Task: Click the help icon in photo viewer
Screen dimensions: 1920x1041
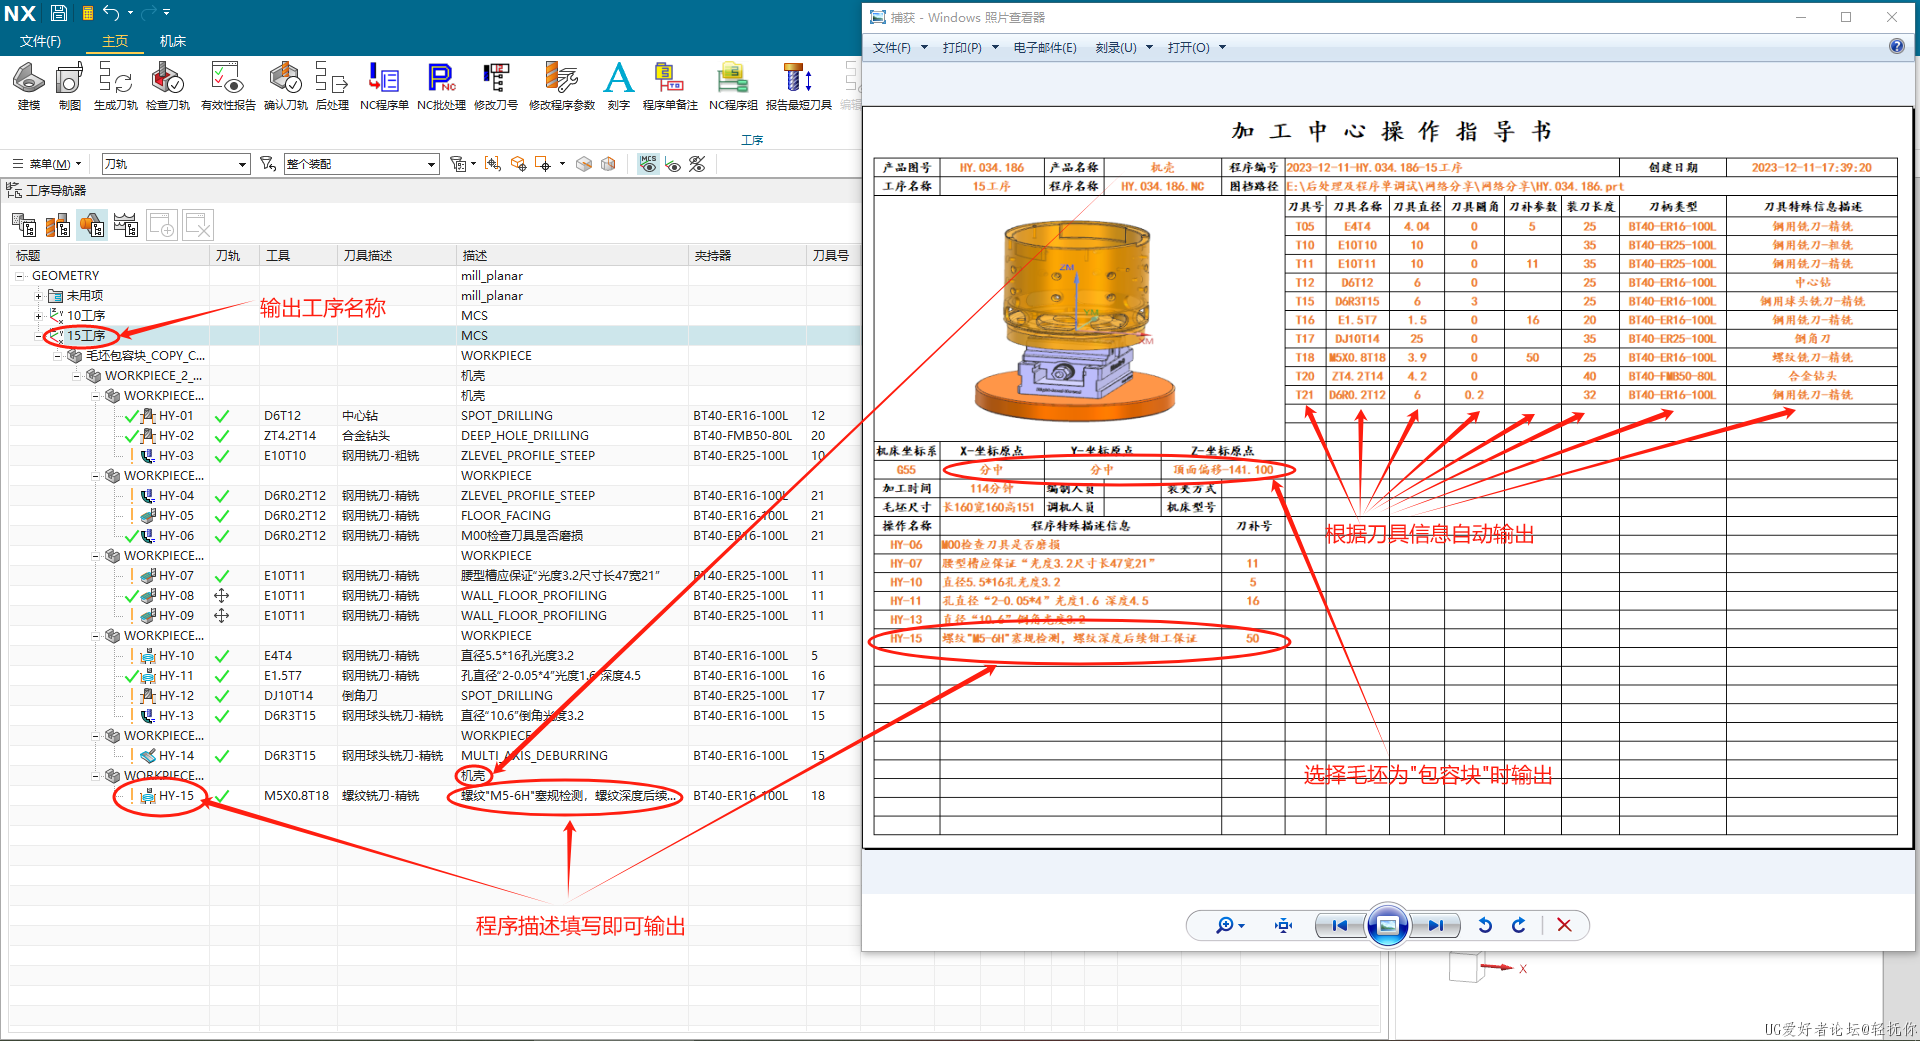Action: pos(1897,46)
